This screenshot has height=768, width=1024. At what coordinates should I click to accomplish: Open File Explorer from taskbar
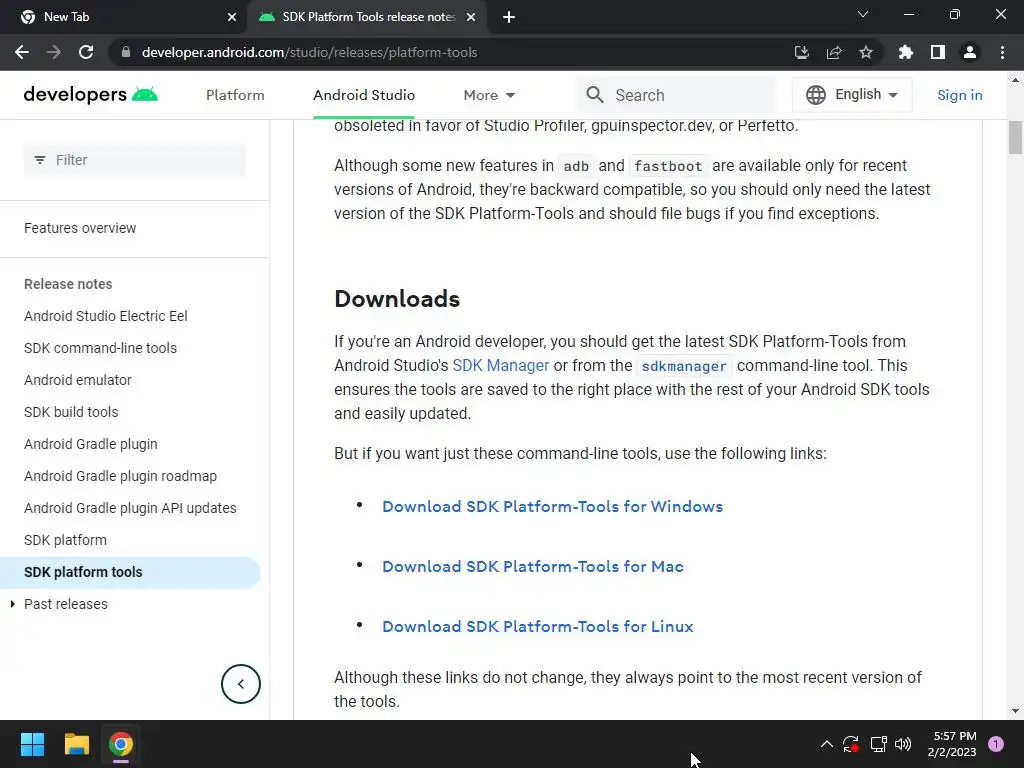point(76,744)
